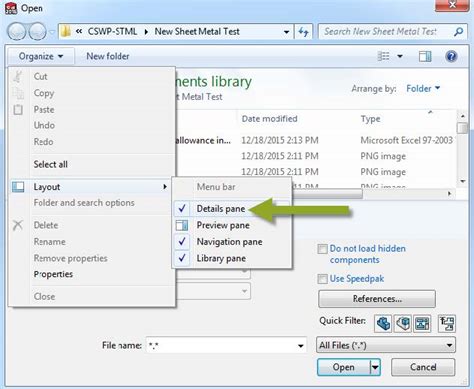Expand the address bar path dropdown
This screenshot has height=389, width=474.
coord(286,32)
